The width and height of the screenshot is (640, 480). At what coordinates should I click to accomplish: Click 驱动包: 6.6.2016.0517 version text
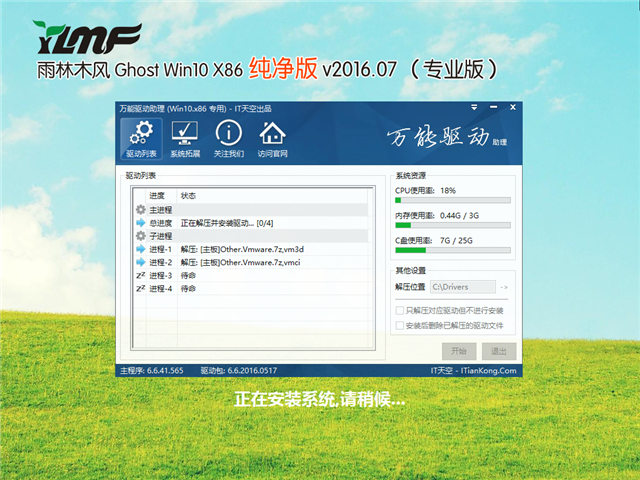coord(239,371)
